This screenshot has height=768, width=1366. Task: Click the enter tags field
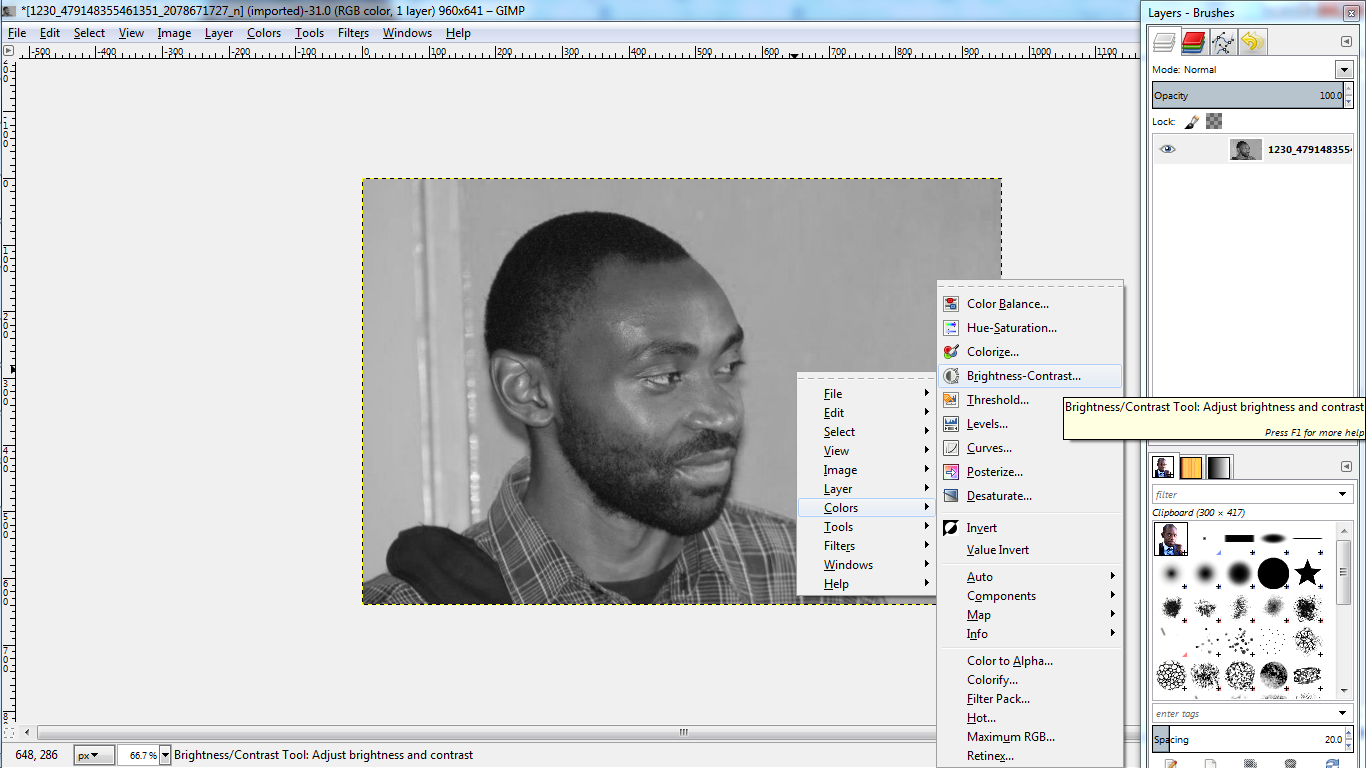(1243, 713)
